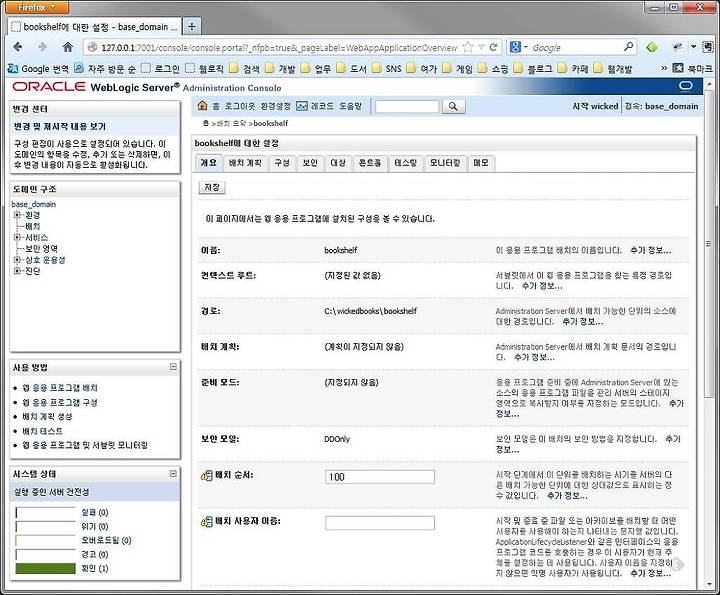Click the 배치 순서 restart-required icon
This screenshot has height=595, width=720.
(207, 475)
